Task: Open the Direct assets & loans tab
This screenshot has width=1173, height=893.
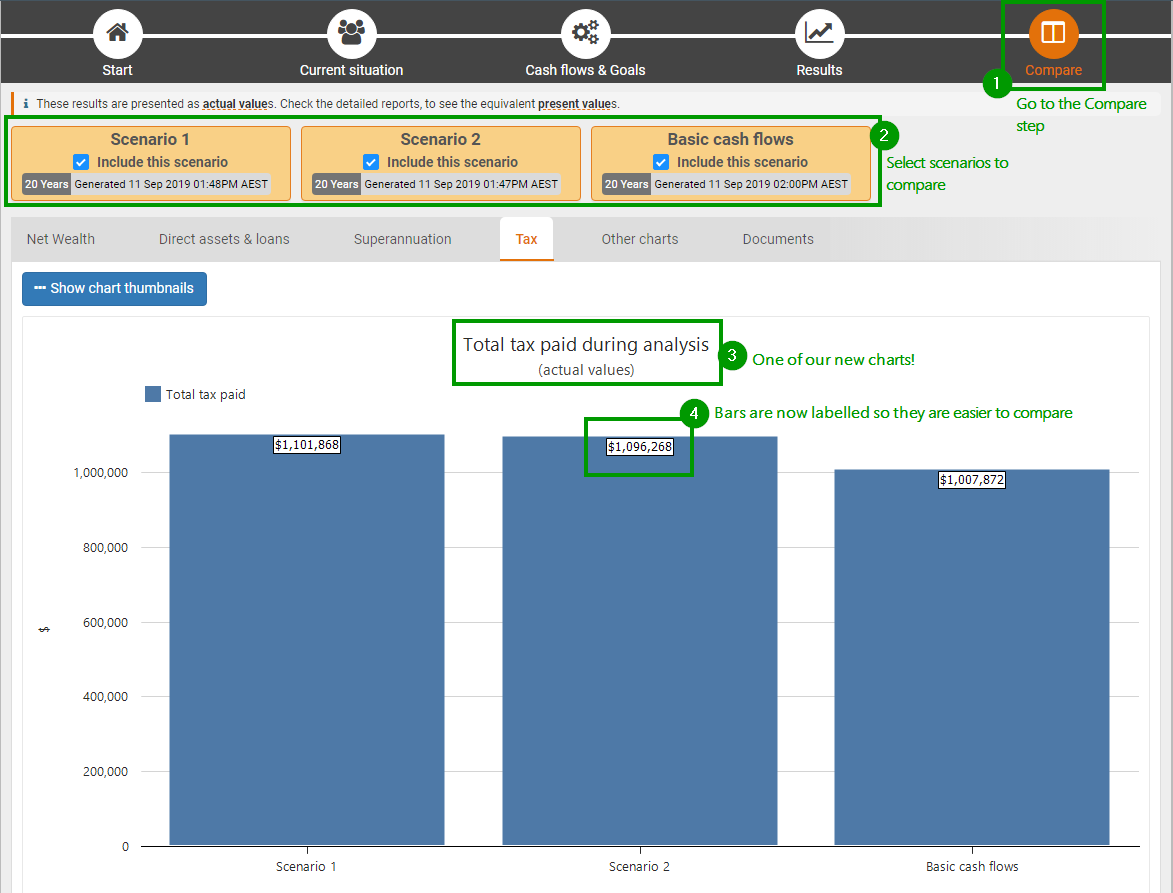Action: pos(224,239)
